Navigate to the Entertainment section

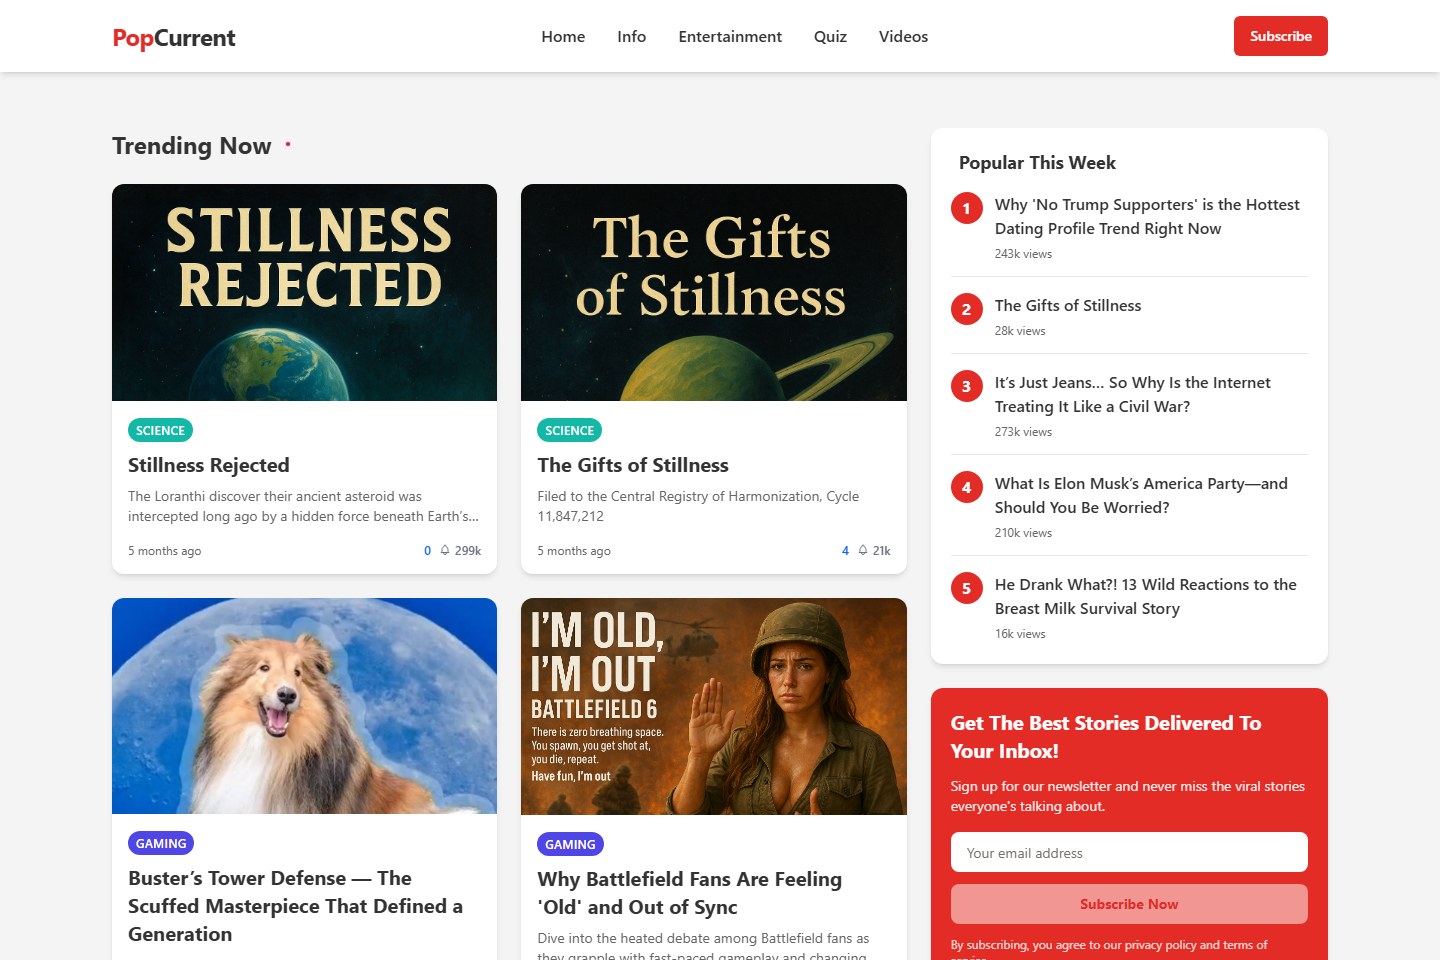point(730,36)
